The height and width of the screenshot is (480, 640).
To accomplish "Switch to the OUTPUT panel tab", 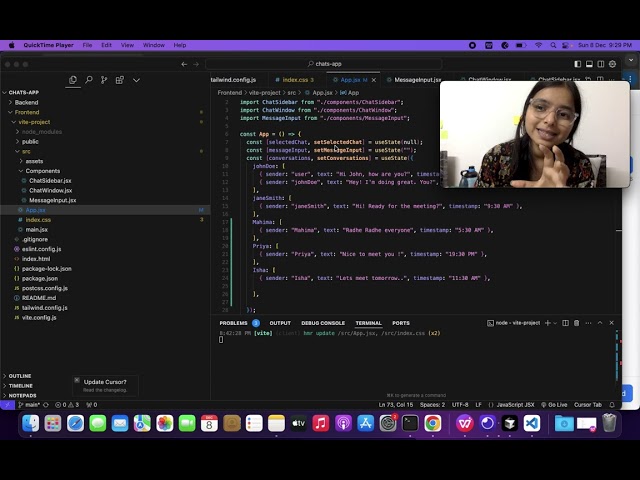I will (x=280, y=323).
